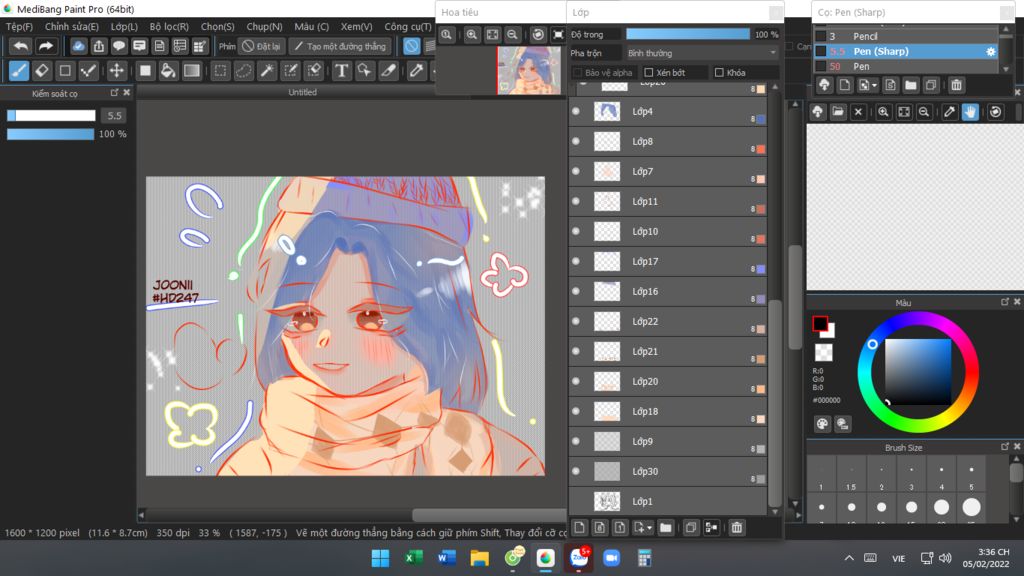
Task: Click the foreground black color swatch
Action: pyautogui.click(x=820, y=323)
